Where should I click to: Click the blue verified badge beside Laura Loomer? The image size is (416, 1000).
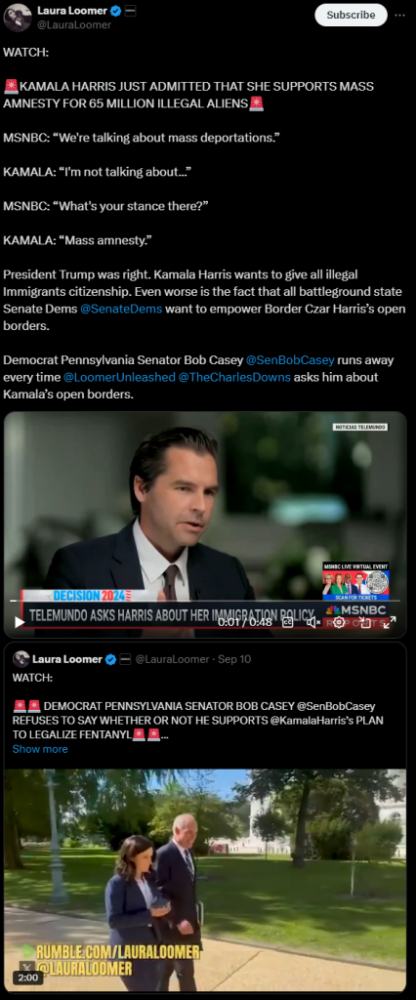pos(116,11)
